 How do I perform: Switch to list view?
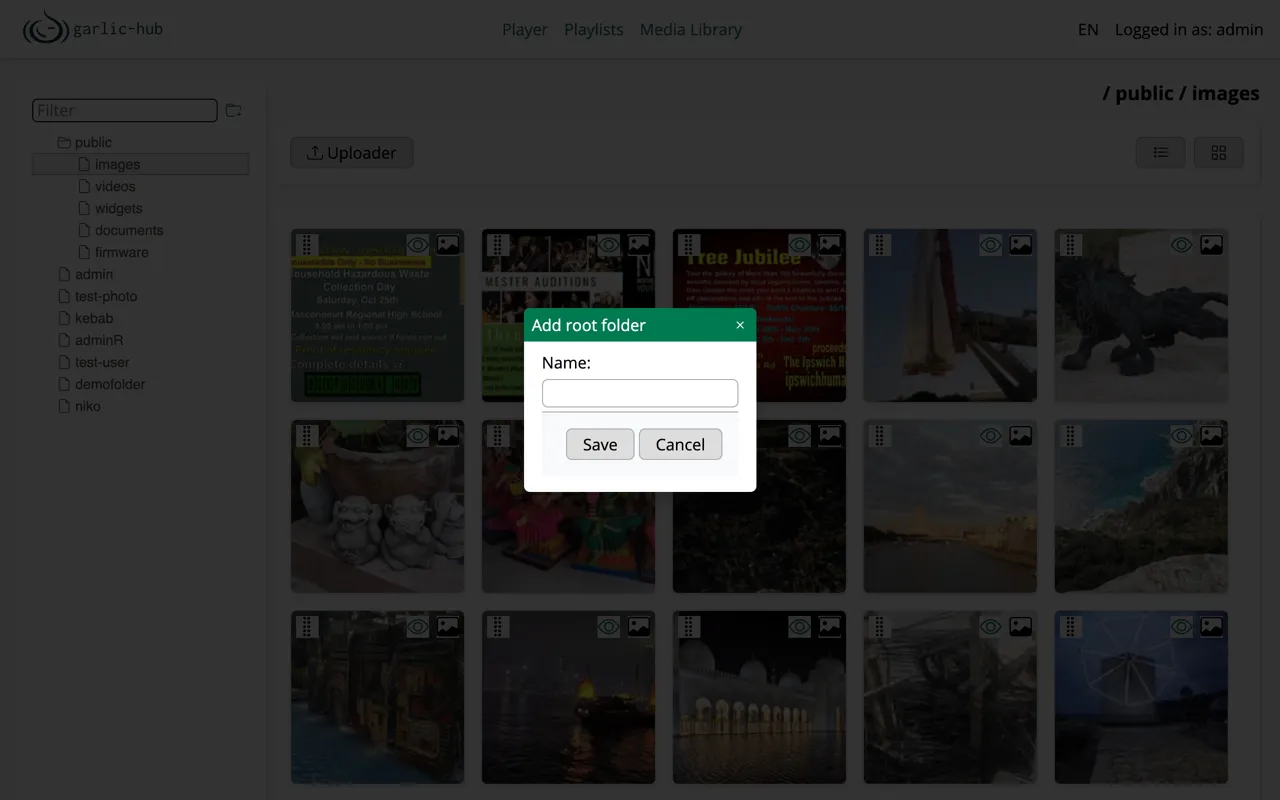[1161, 153]
